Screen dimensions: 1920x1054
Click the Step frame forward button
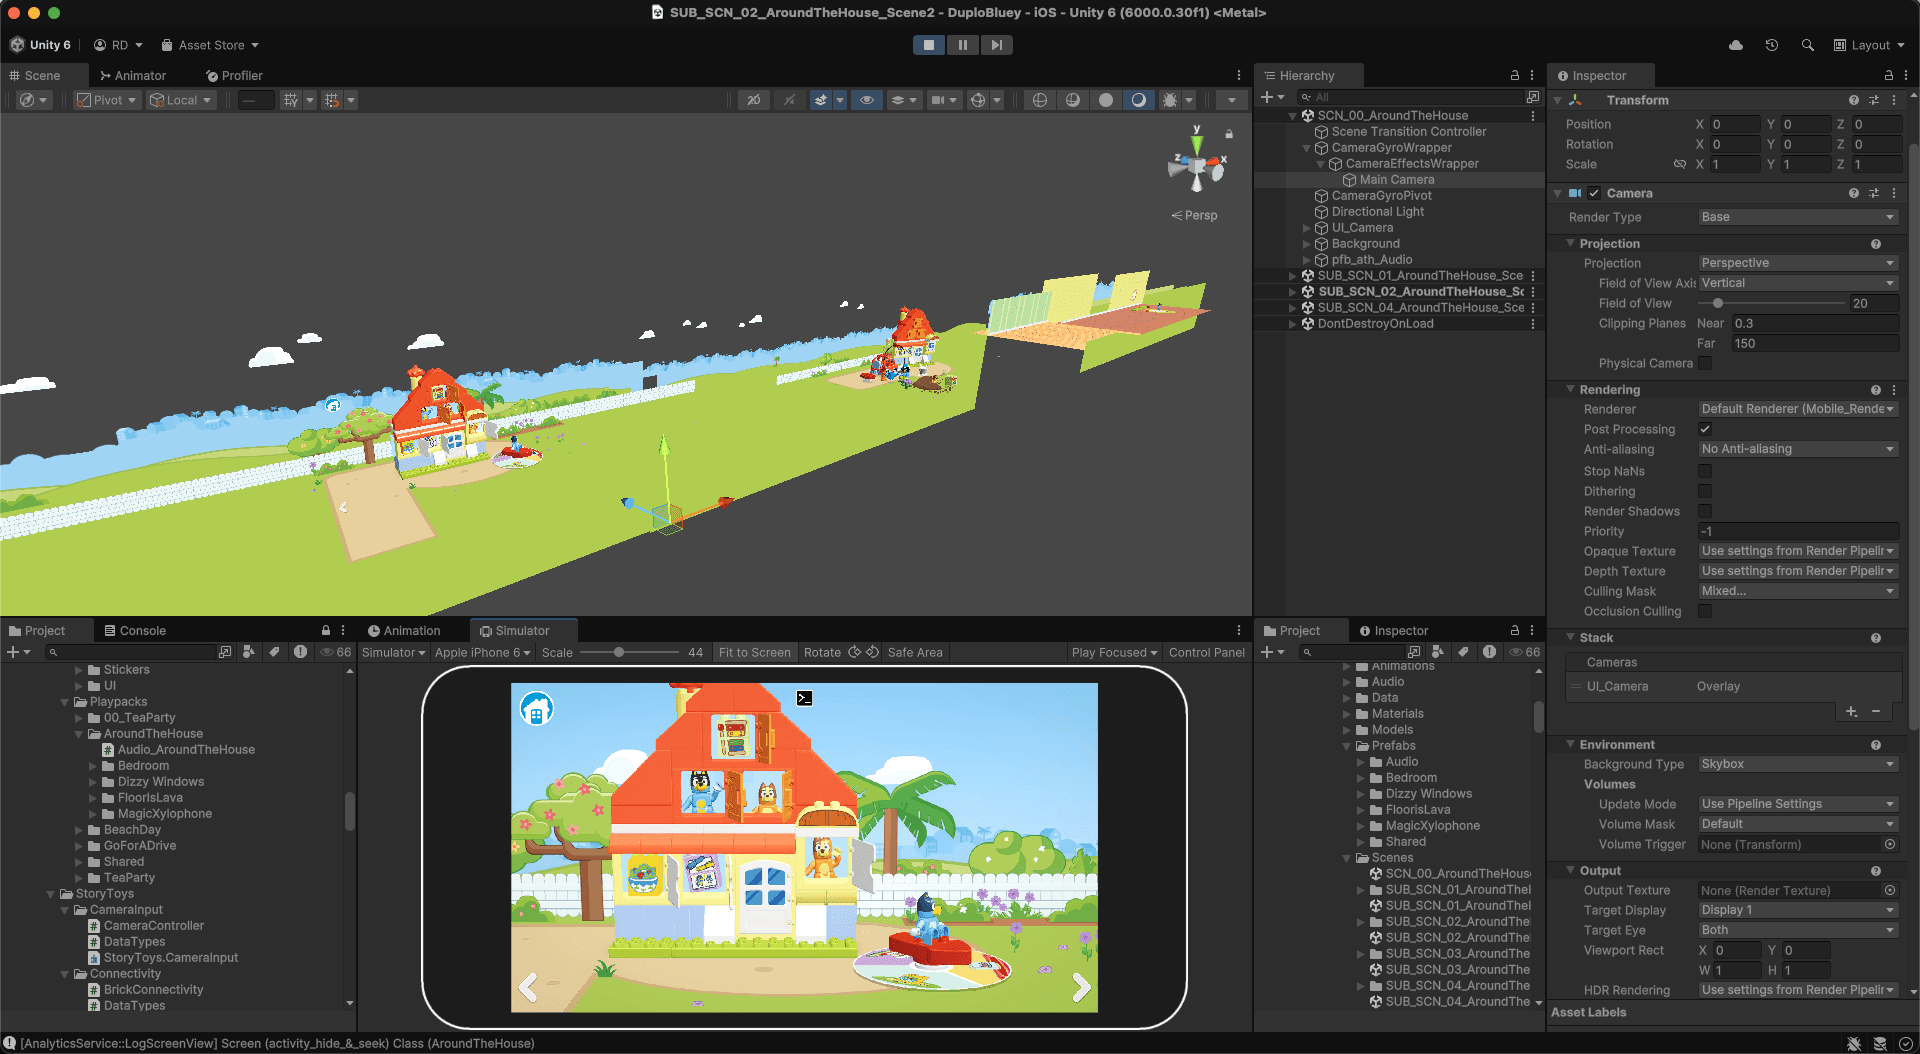click(x=996, y=45)
